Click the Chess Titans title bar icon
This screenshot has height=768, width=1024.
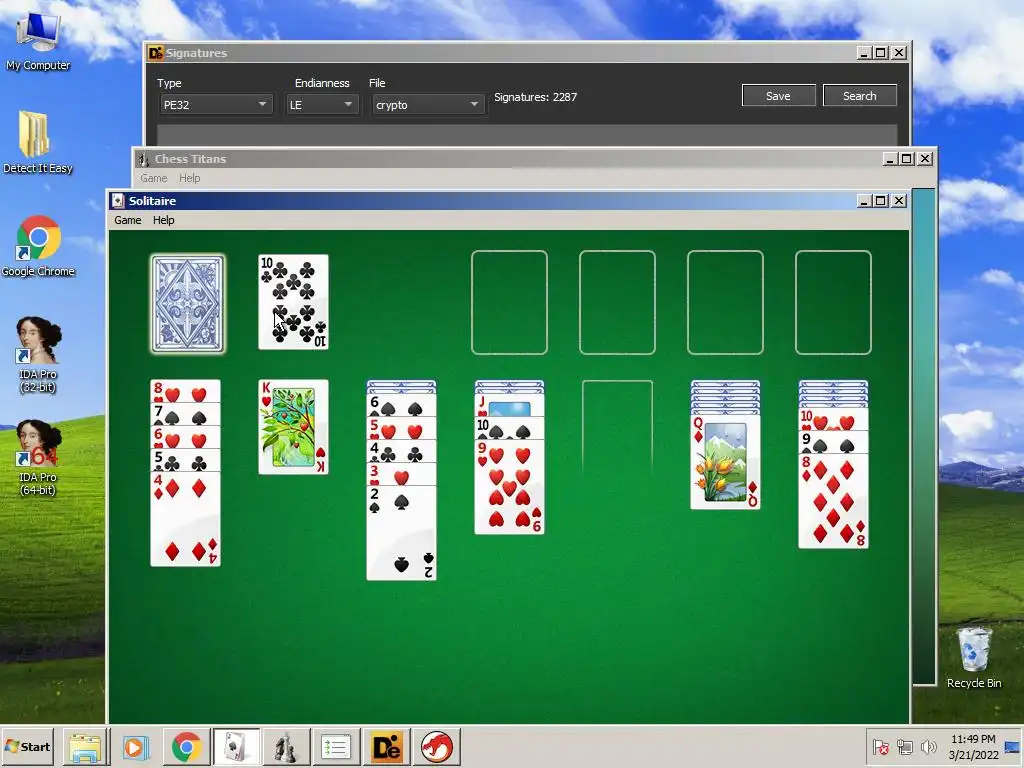(143, 159)
